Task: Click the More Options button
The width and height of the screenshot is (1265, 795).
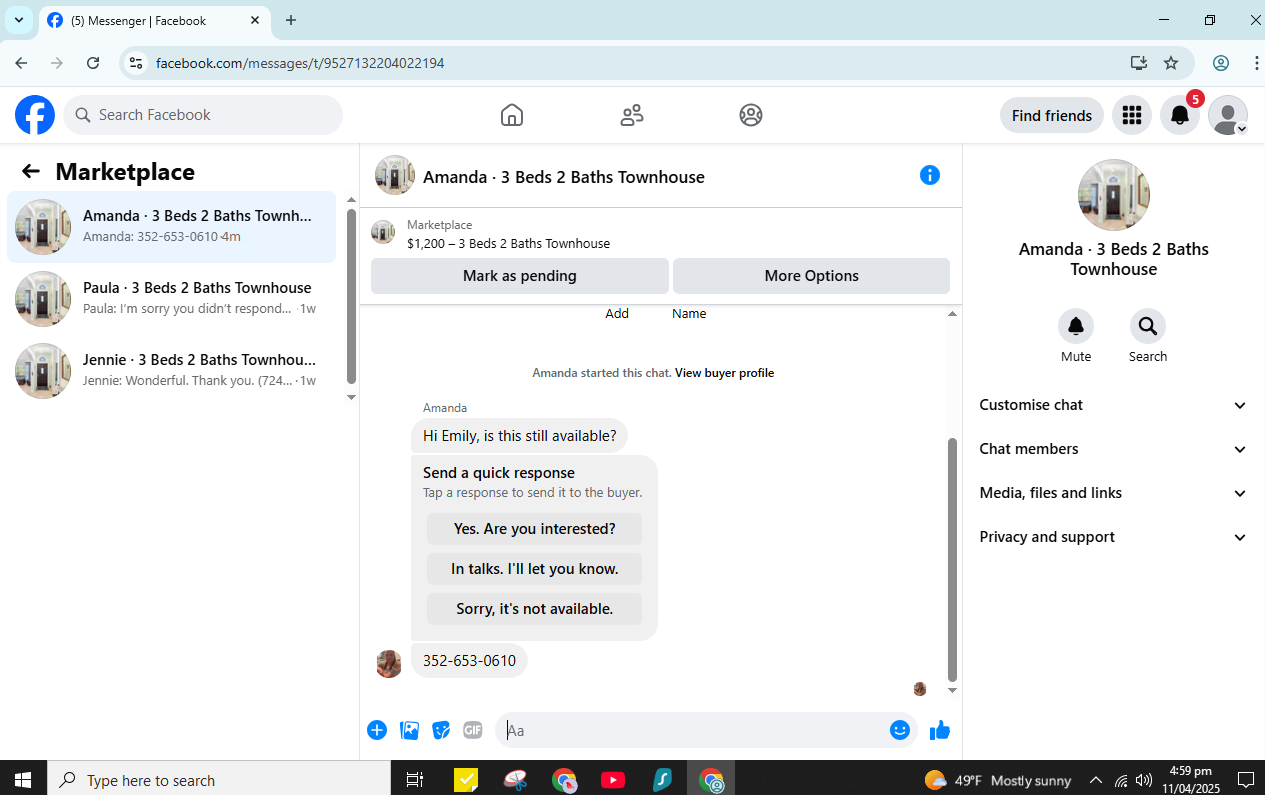Action: (x=811, y=276)
